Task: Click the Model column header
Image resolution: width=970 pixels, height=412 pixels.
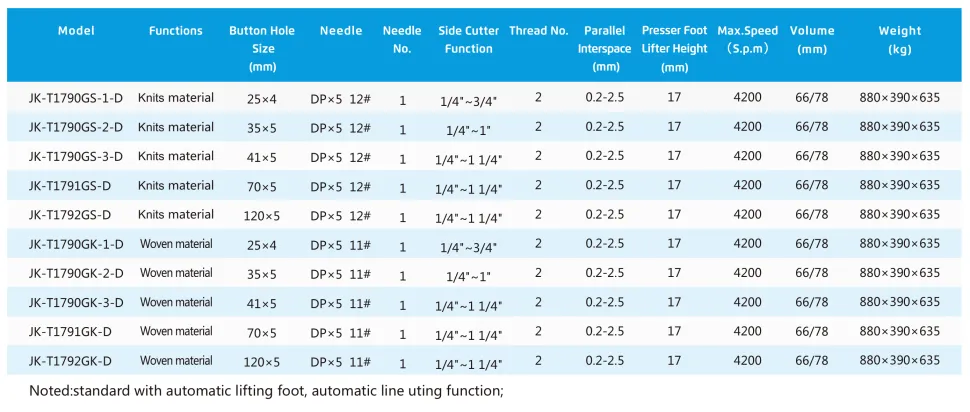Action: (x=76, y=31)
